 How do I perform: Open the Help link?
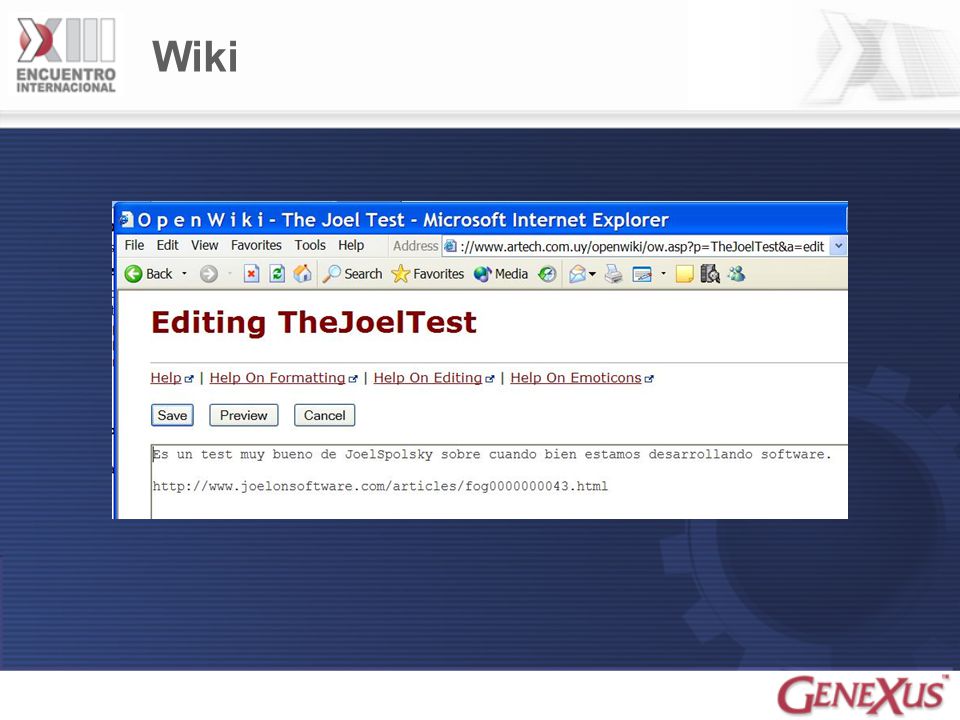point(166,378)
